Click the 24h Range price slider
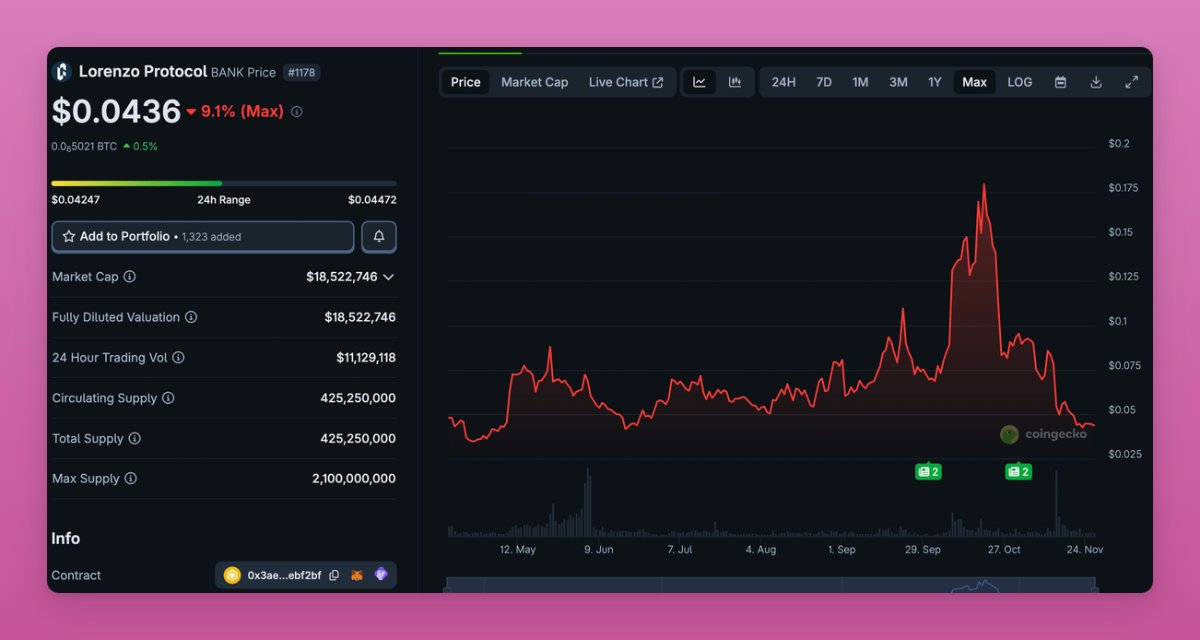The width and height of the screenshot is (1200, 640). (224, 184)
